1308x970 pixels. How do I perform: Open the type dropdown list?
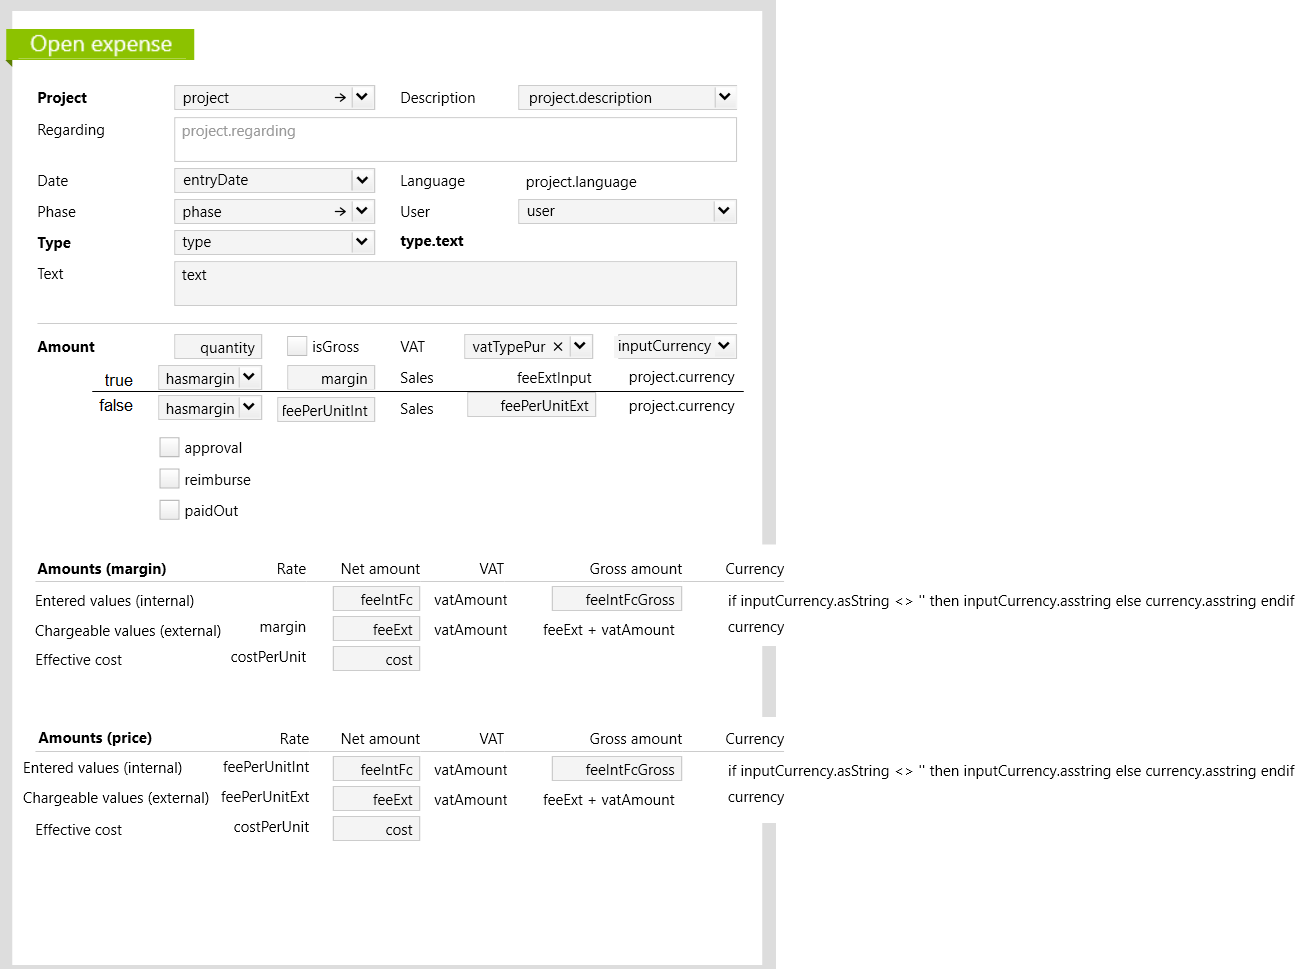coord(362,243)
